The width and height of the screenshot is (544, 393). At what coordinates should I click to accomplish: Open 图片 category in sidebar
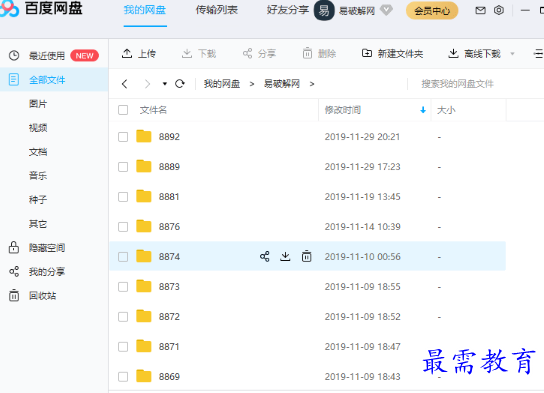point(38,104)
